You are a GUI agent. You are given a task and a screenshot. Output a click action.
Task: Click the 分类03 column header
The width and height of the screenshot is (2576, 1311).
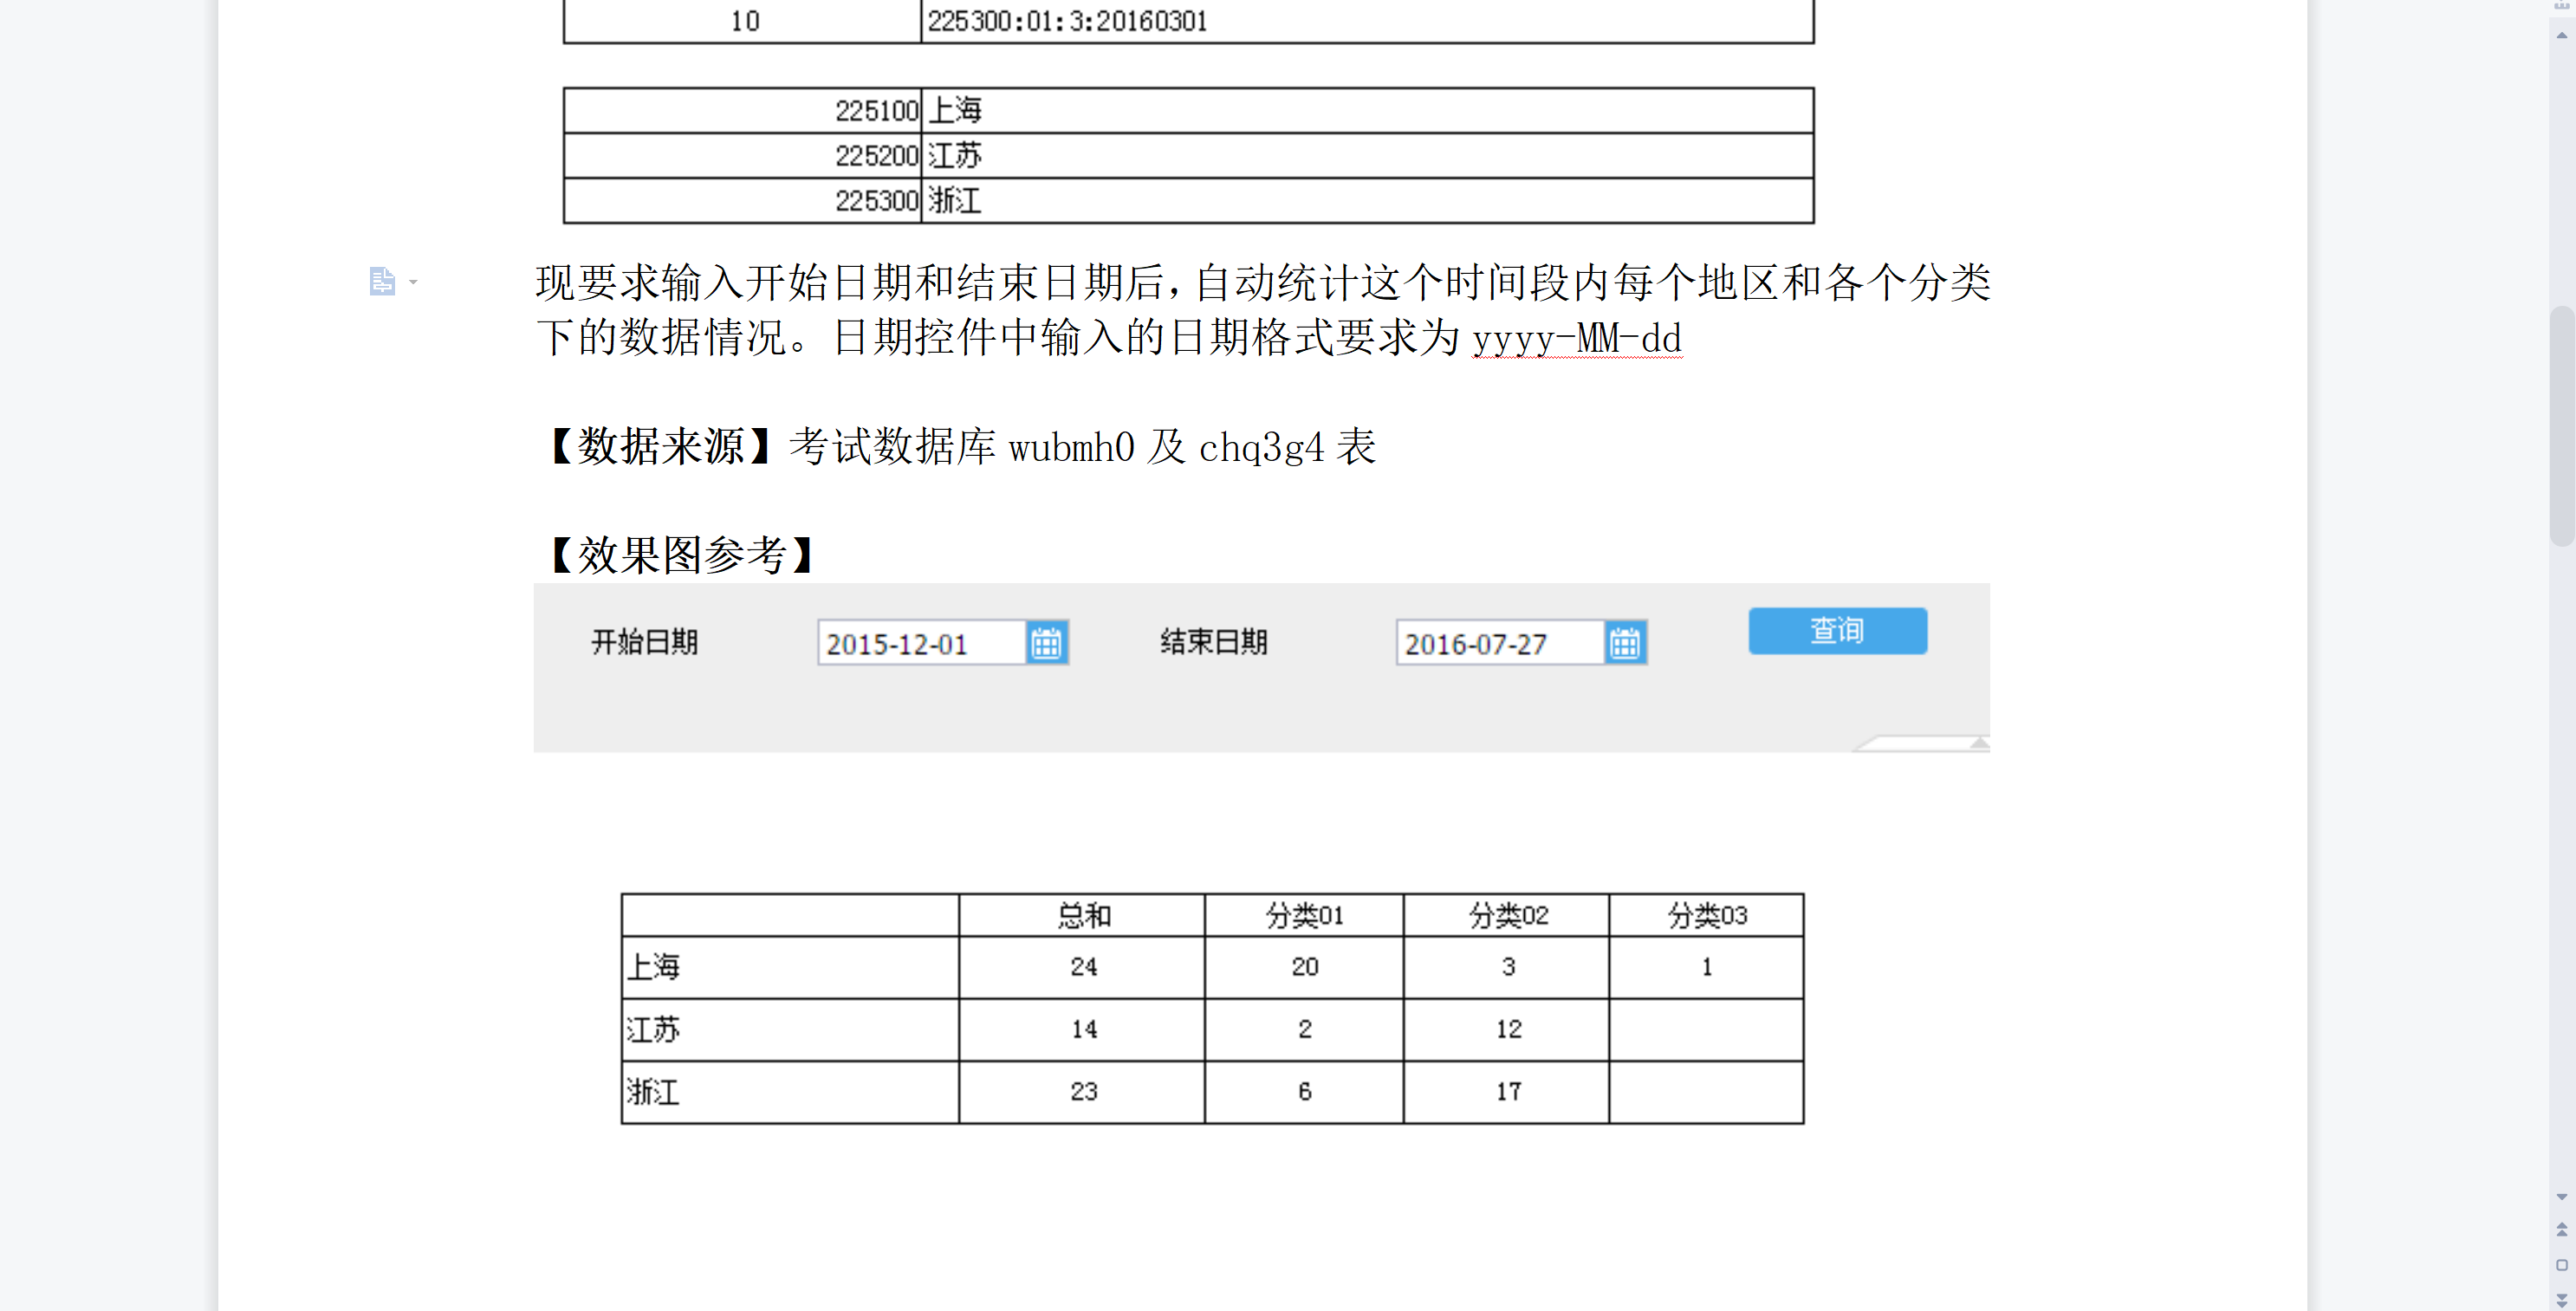[1706, 915]
